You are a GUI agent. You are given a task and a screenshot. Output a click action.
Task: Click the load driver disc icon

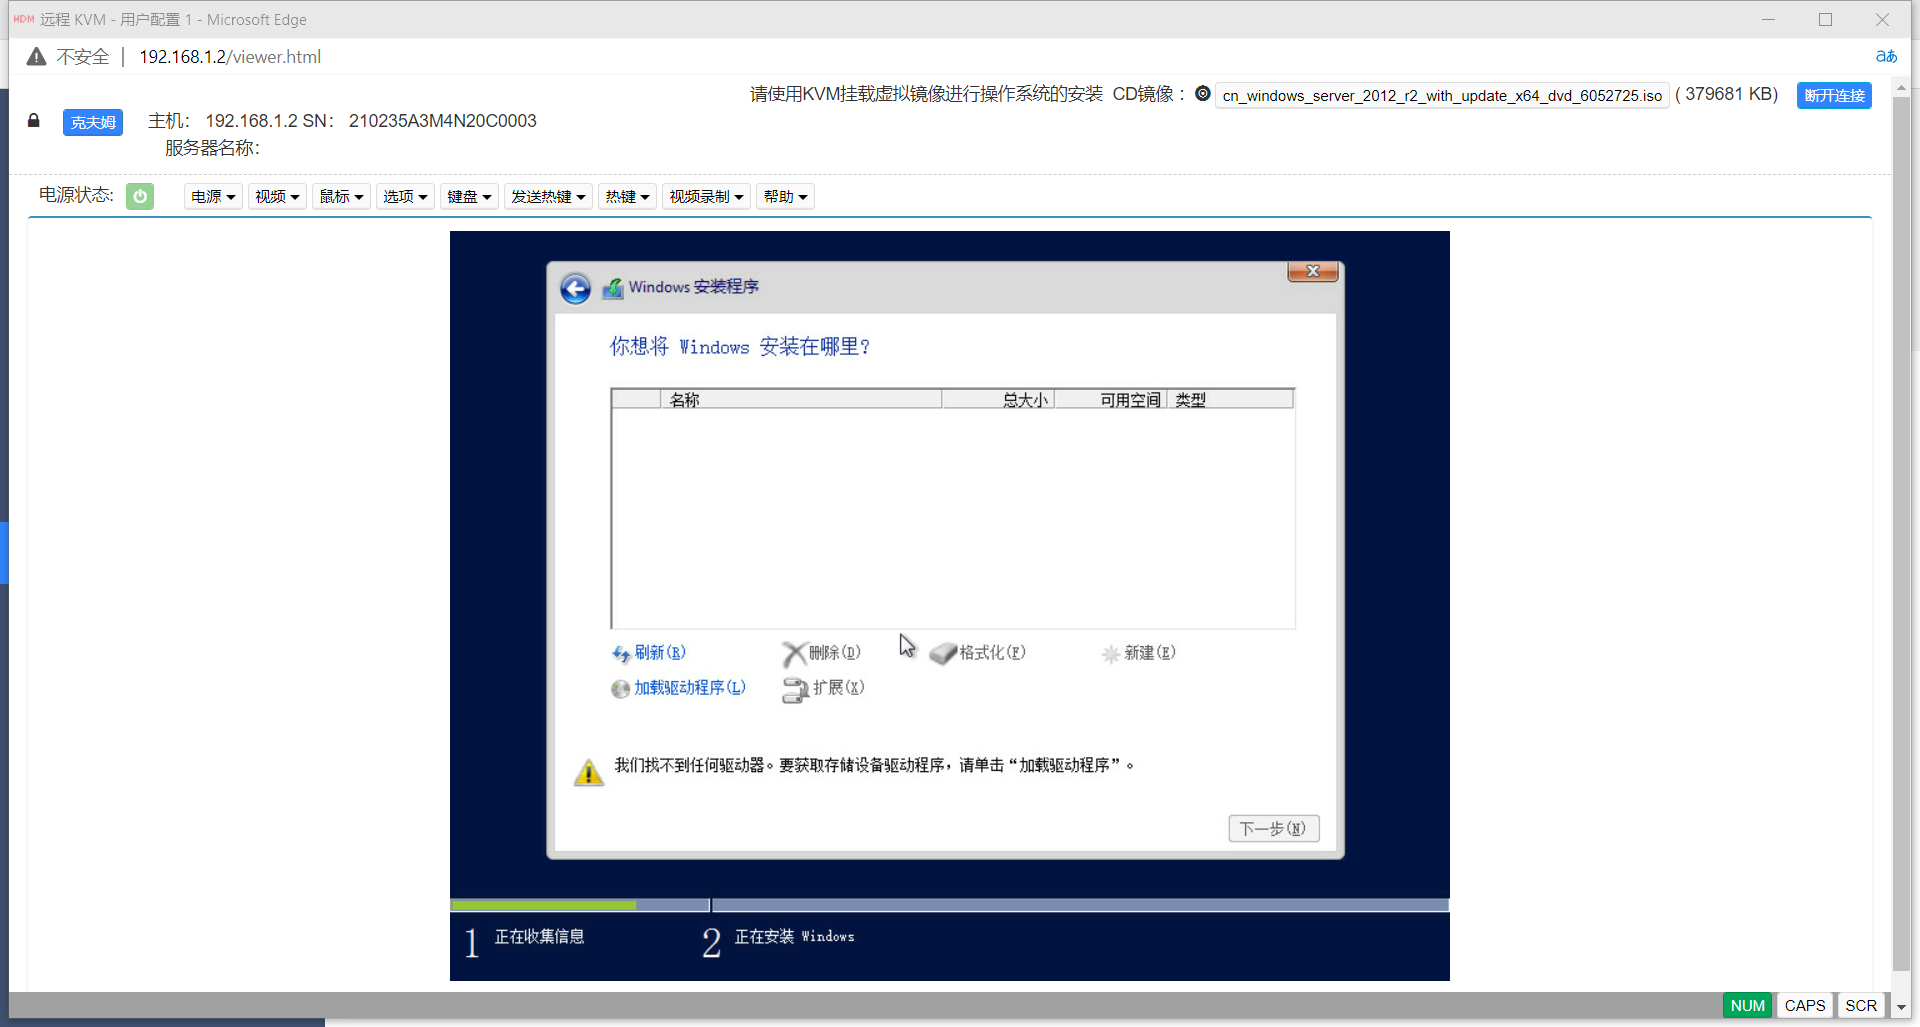coord(620,689)
